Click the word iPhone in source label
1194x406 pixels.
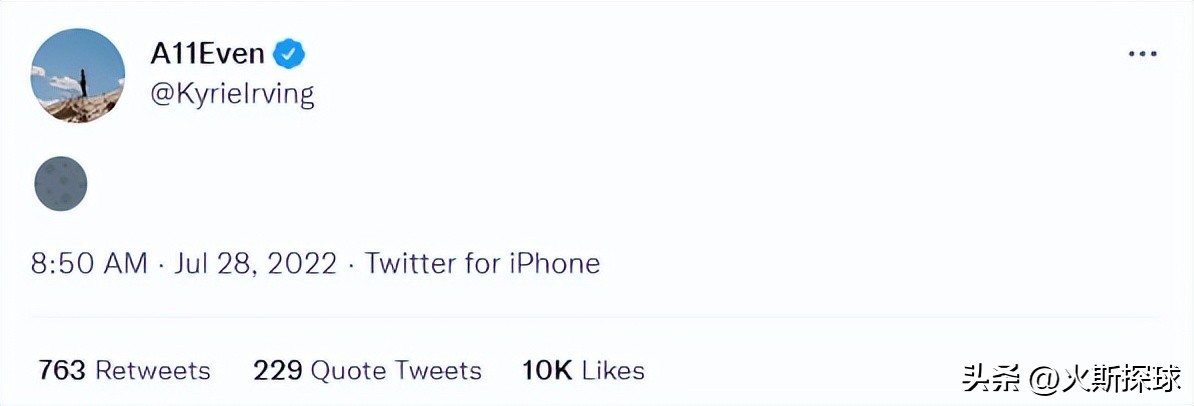tap(555, 264)
